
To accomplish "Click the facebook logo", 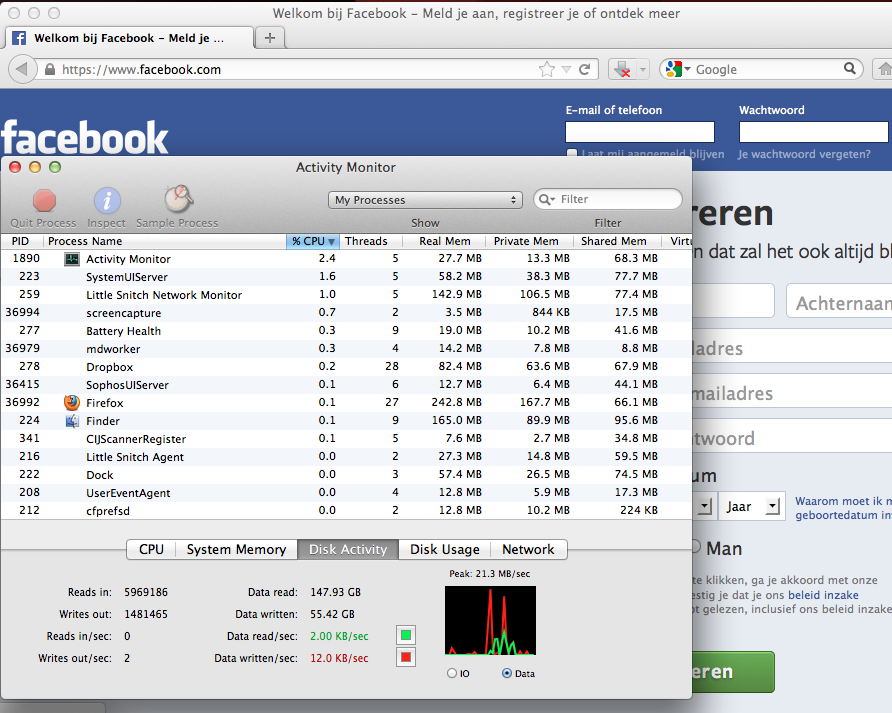I will (85, 137).
